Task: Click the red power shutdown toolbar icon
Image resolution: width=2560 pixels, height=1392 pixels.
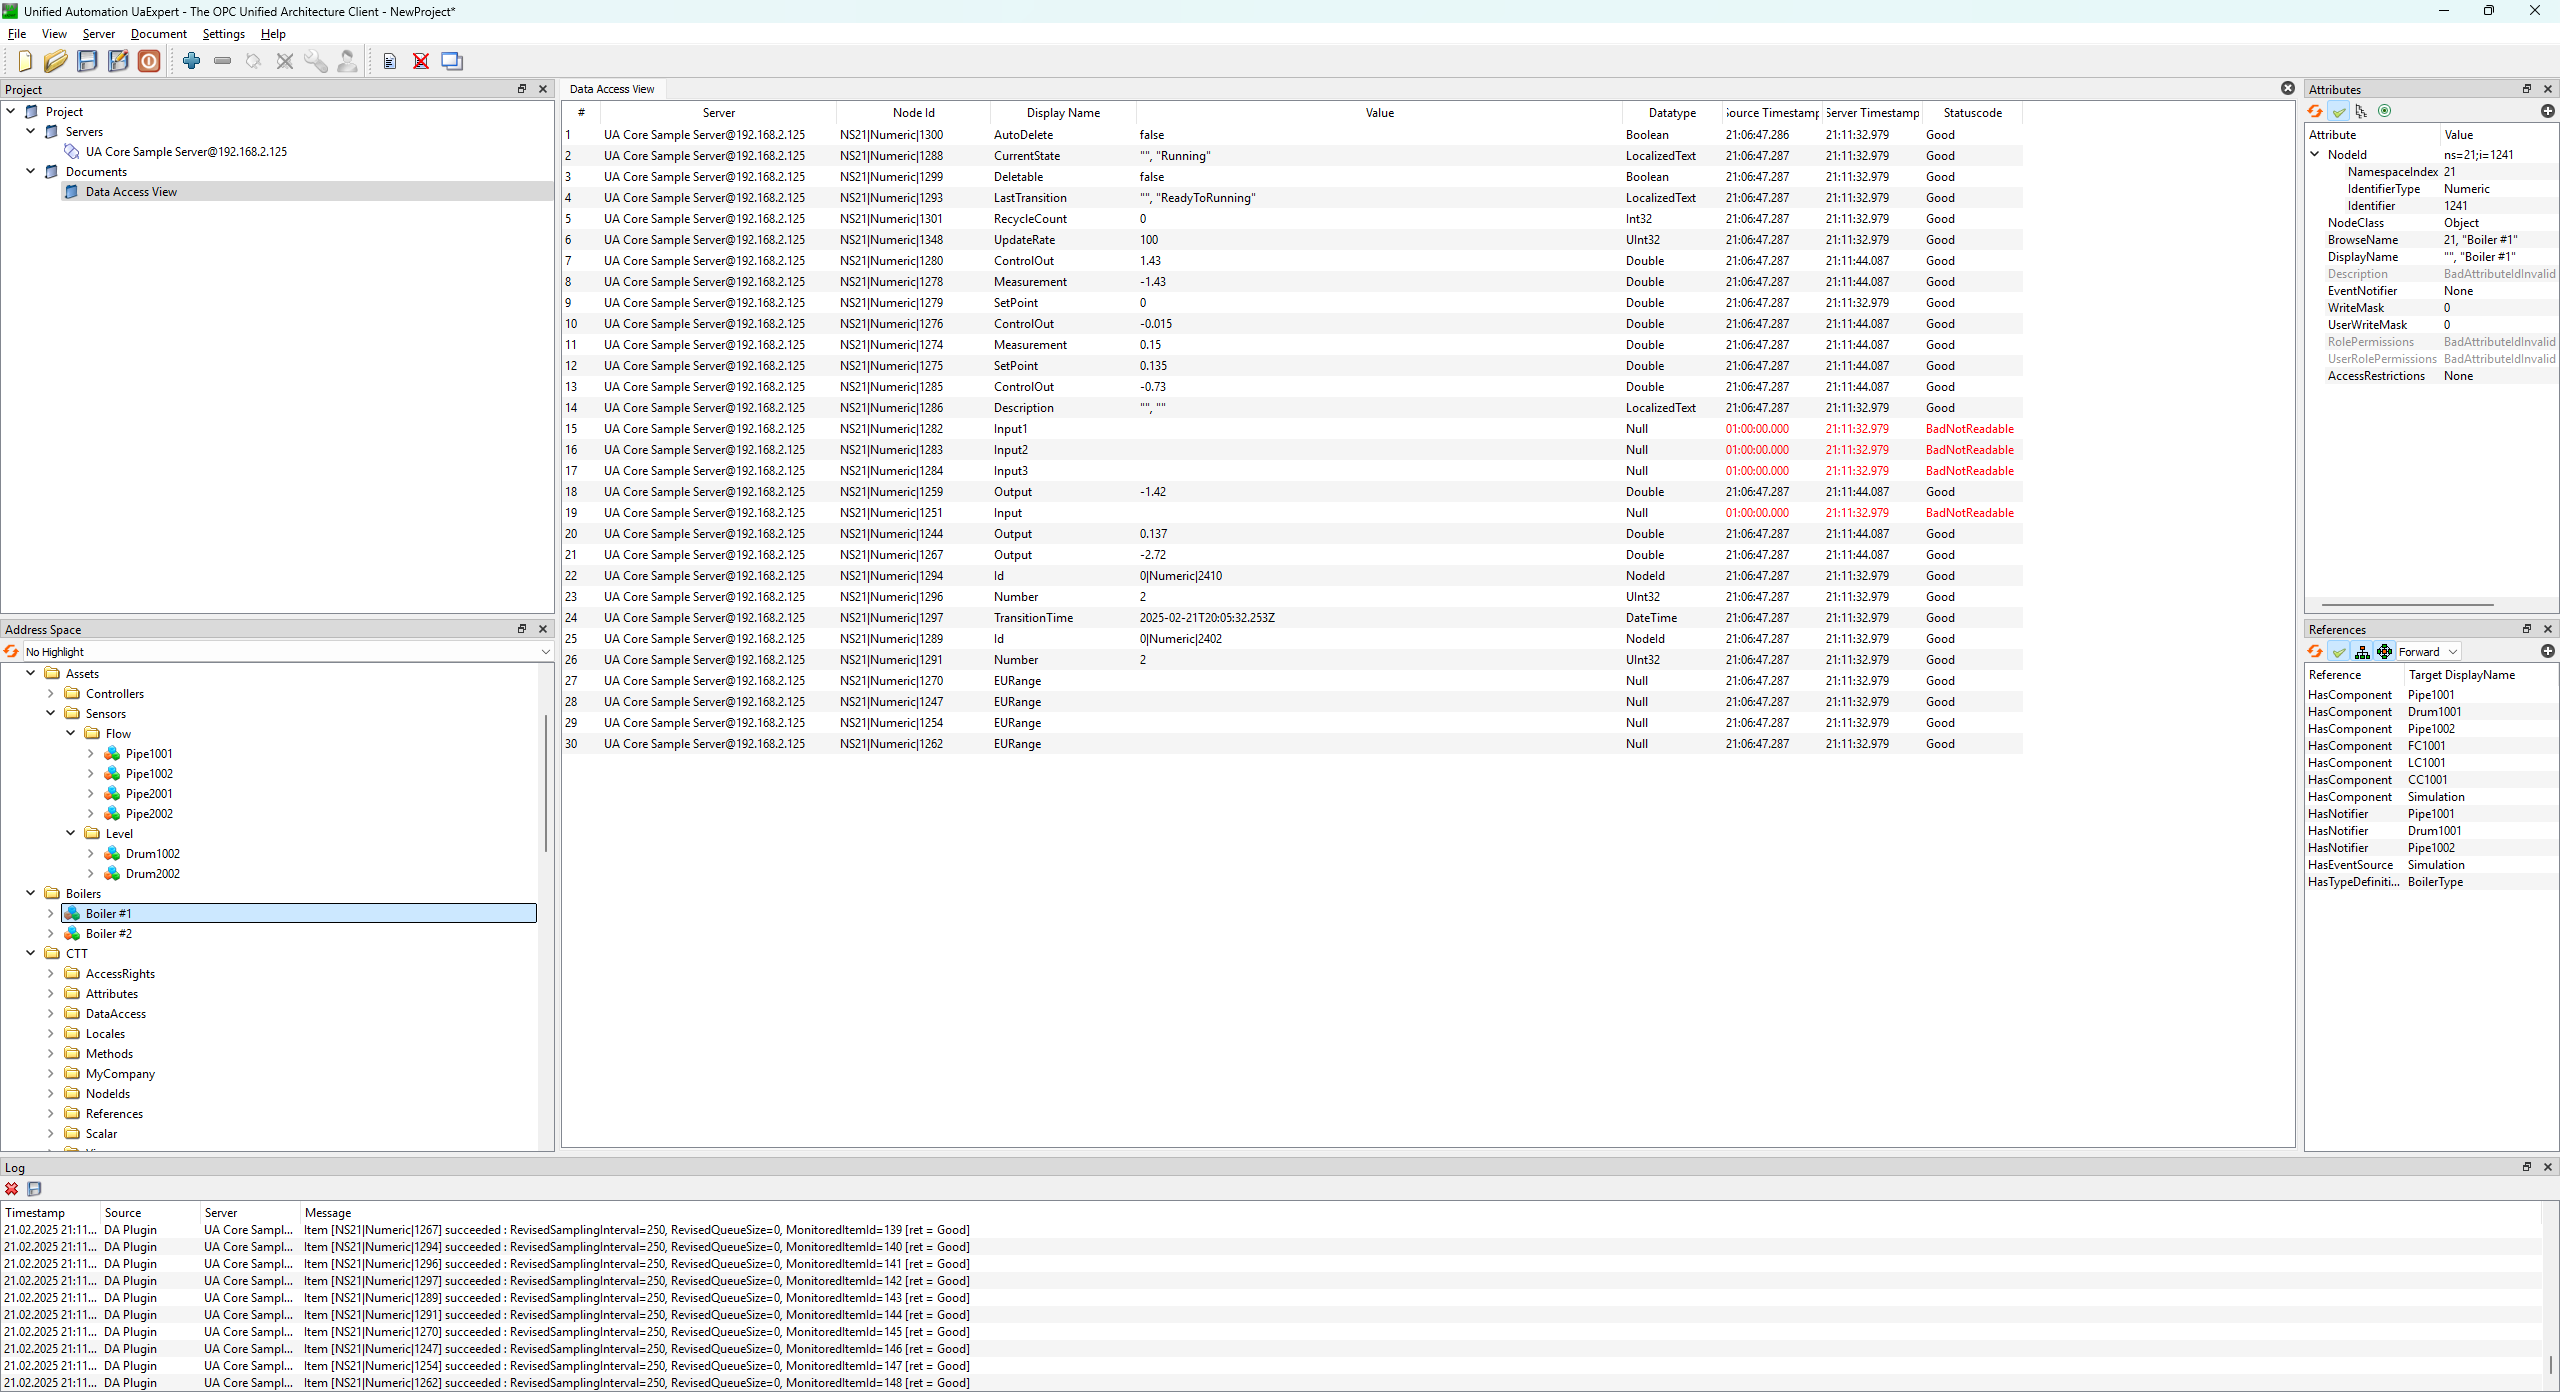Action: (x=149, y=61)
